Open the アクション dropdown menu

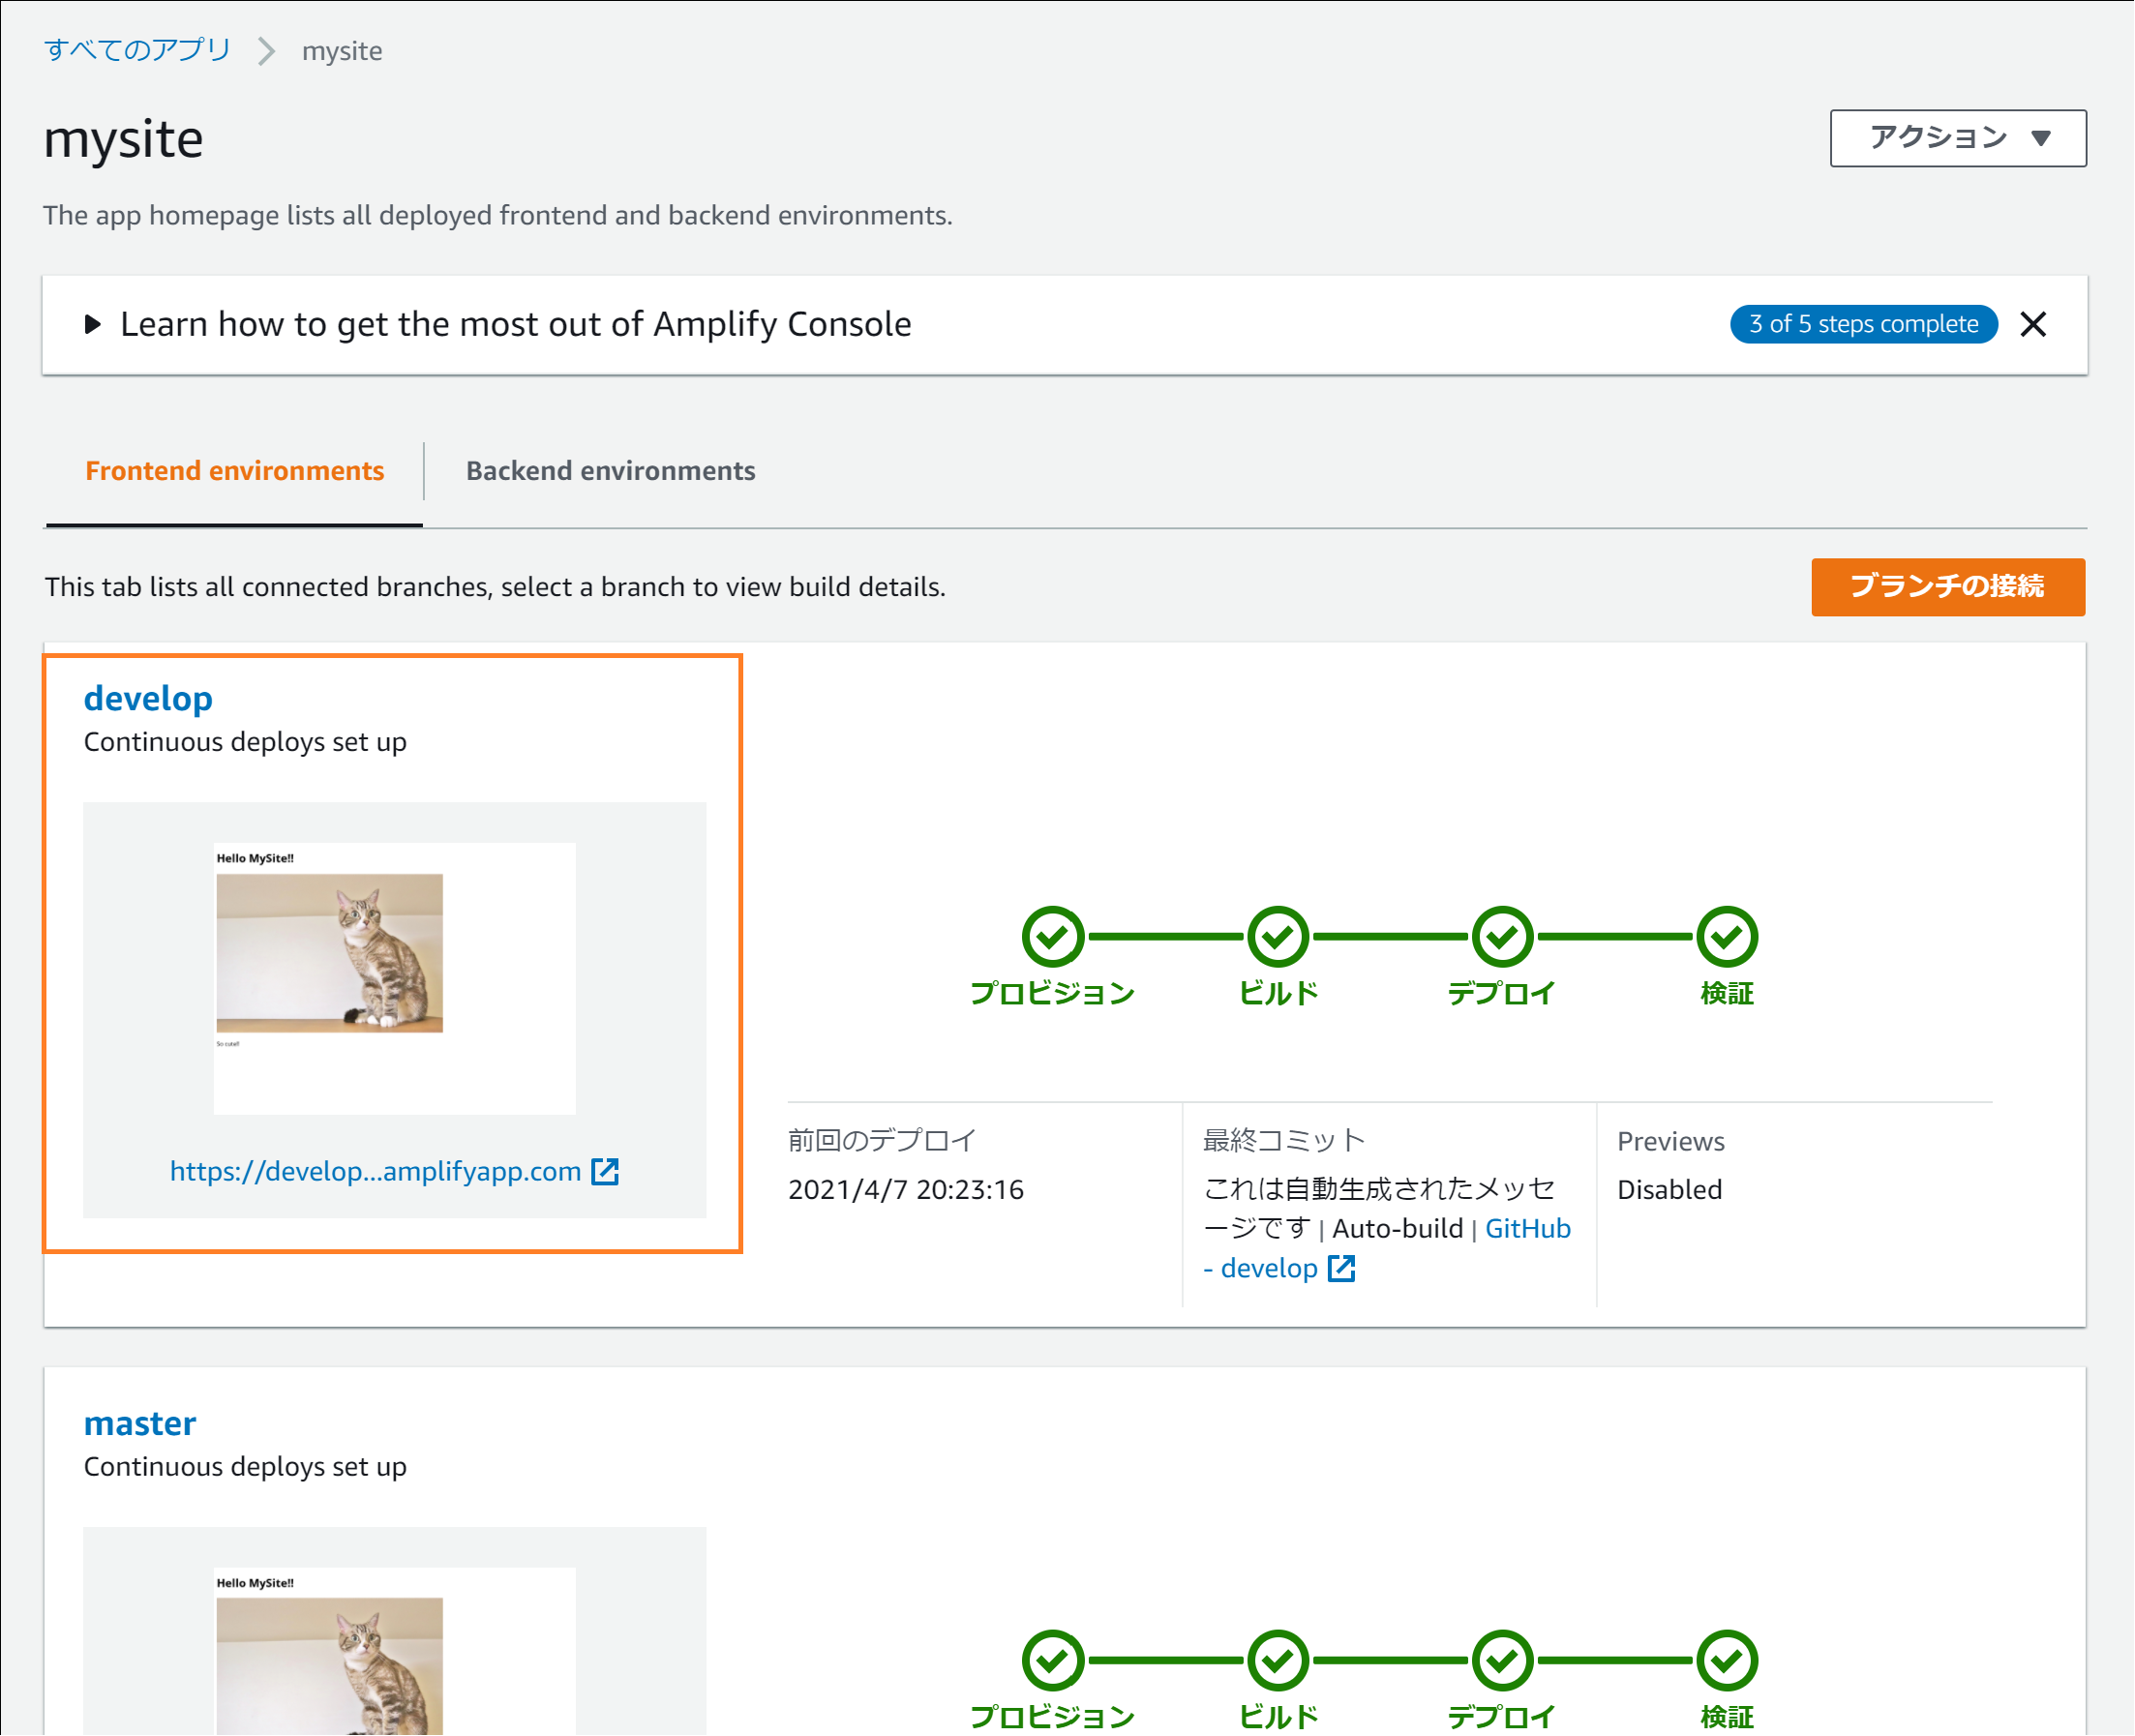[x=1957, y=138]
